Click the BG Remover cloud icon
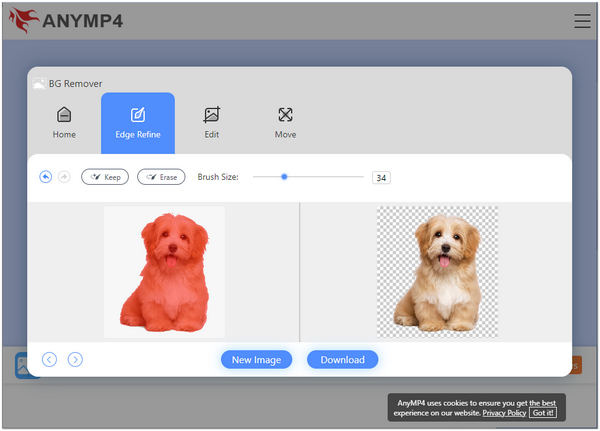 pyautogui.click(x=39, y=84)
